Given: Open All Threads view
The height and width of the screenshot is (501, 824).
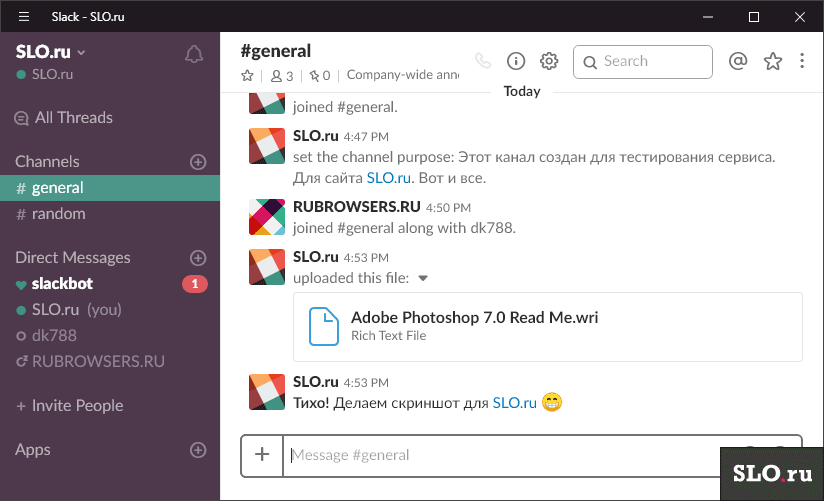Looking at the screenshot, I should [73, 118].
